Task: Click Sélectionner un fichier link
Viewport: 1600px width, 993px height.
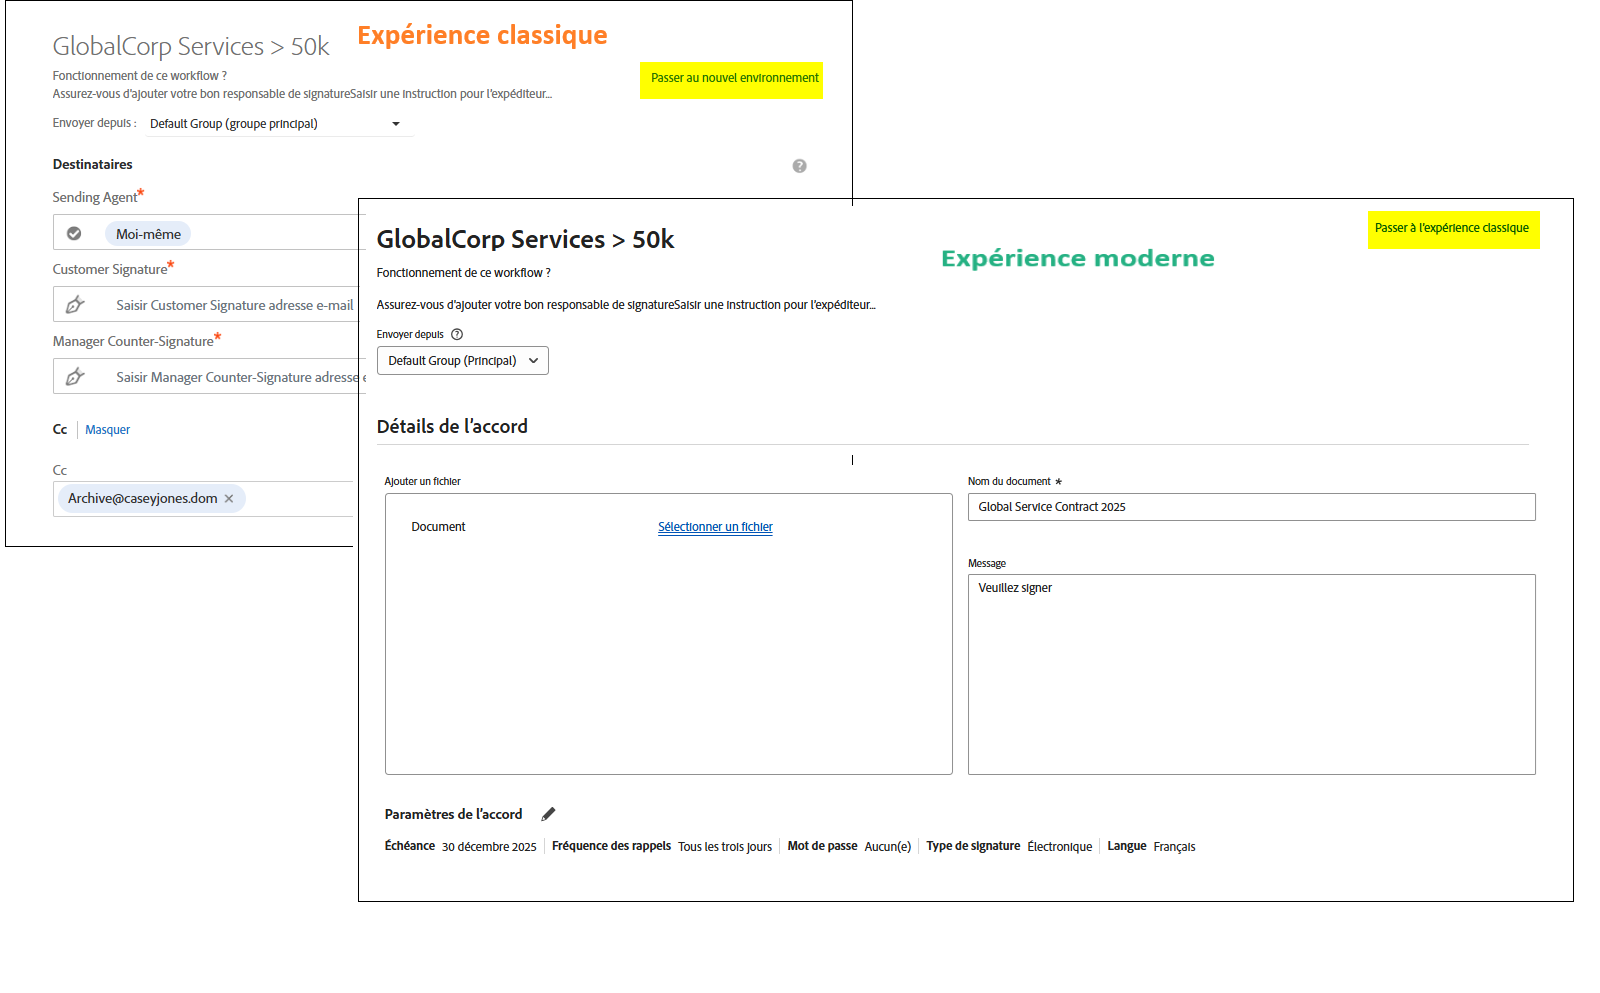Action: tap(715, 527)
